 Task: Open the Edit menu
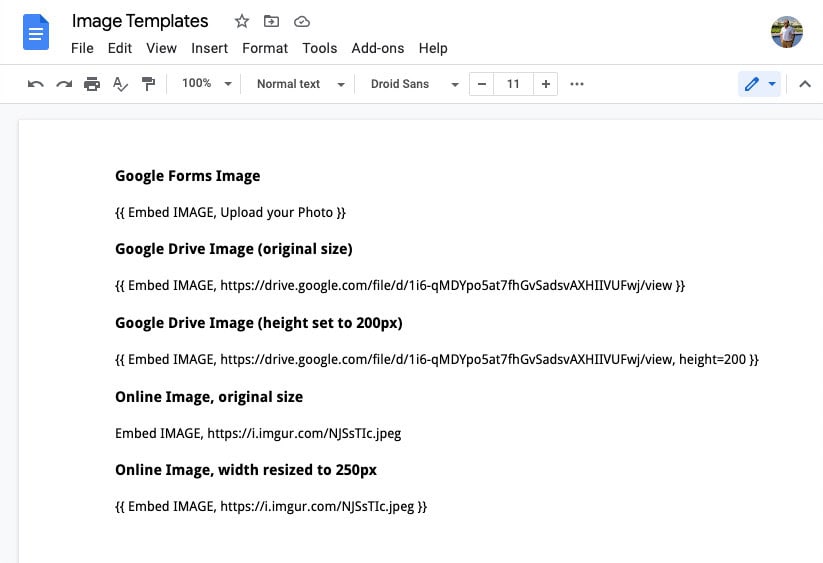pyautogui.click(x=120, y=48)
